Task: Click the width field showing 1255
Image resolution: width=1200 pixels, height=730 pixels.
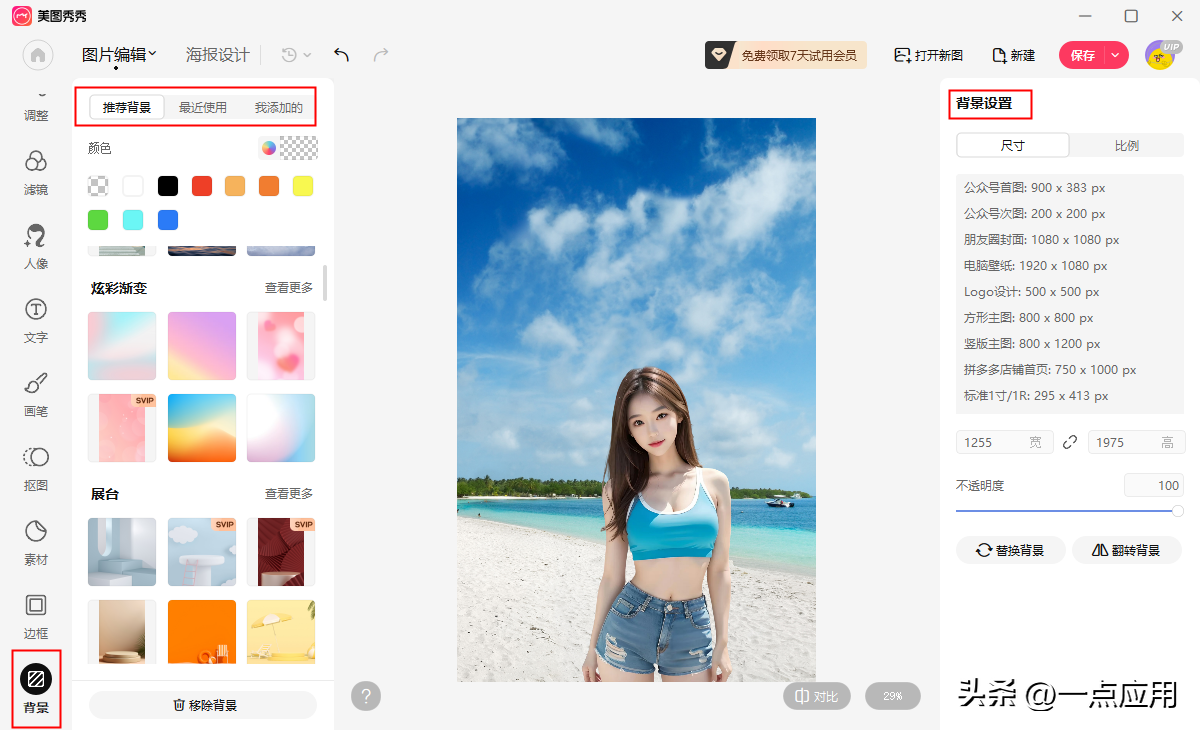Action: click(x=1004, y=442)
